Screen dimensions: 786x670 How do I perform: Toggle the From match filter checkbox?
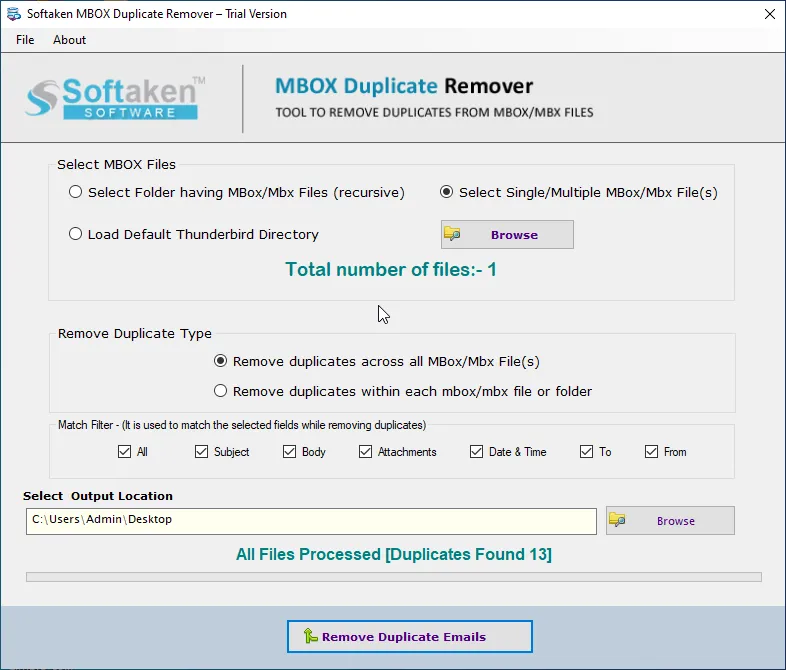(652, 452)
